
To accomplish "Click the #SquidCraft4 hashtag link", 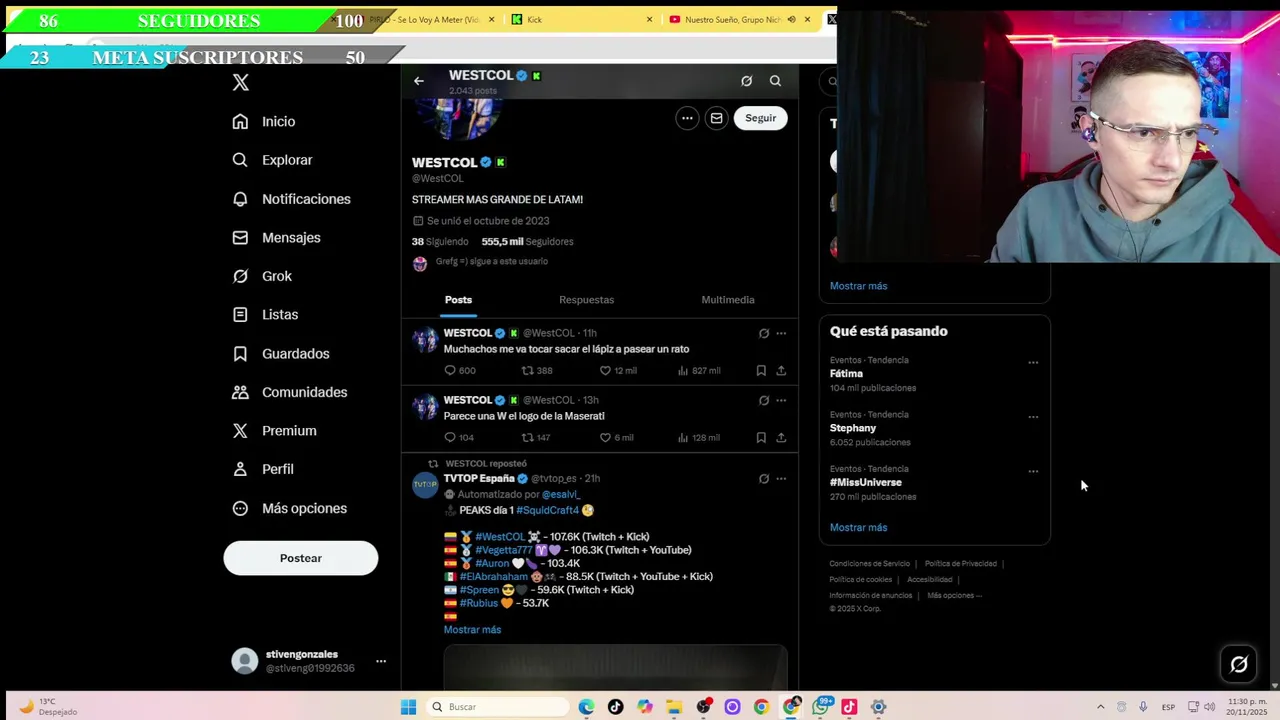I will click(547, 510).
